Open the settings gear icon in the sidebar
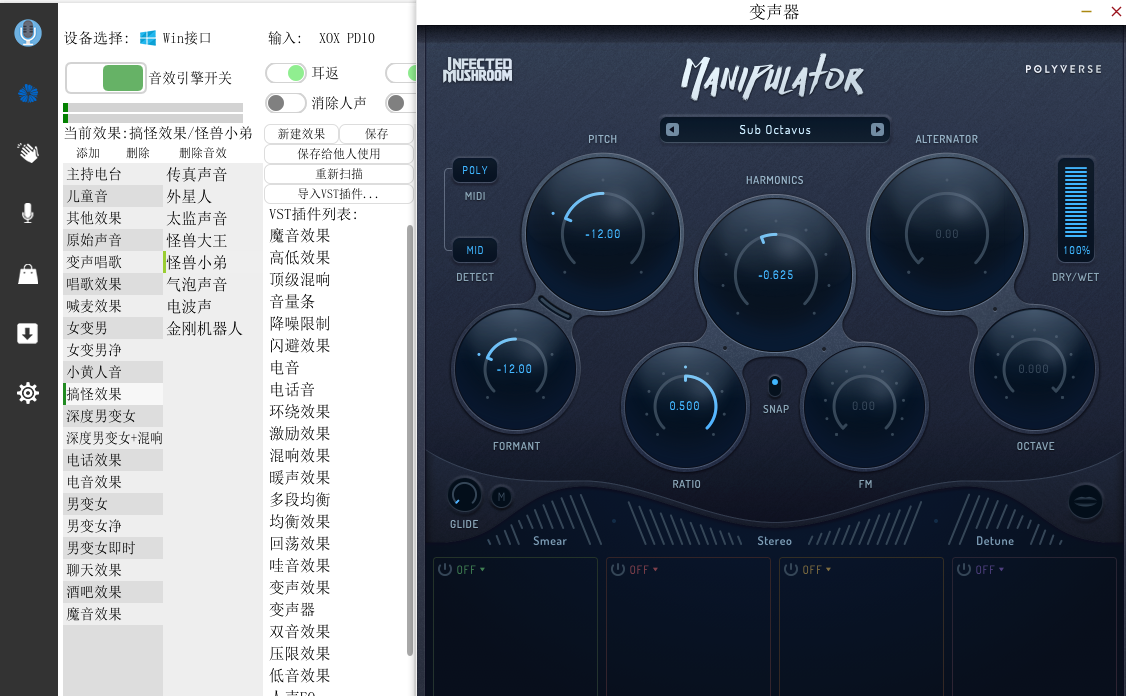Image resolution: width=1126 pixels, height=696 pixels. point(28,393)
